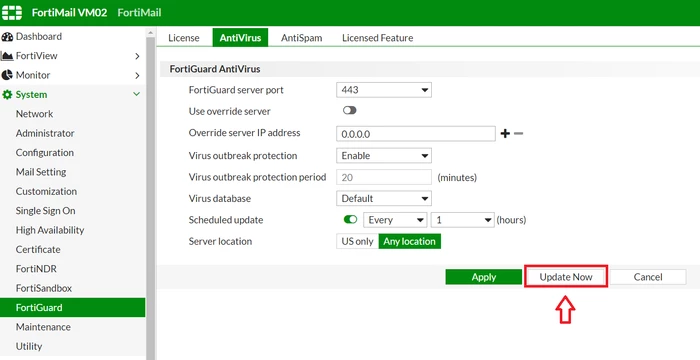The height and width of the screenshot is (360, 700).
Task: Click the Update Now button
Action: pos(566,277)
